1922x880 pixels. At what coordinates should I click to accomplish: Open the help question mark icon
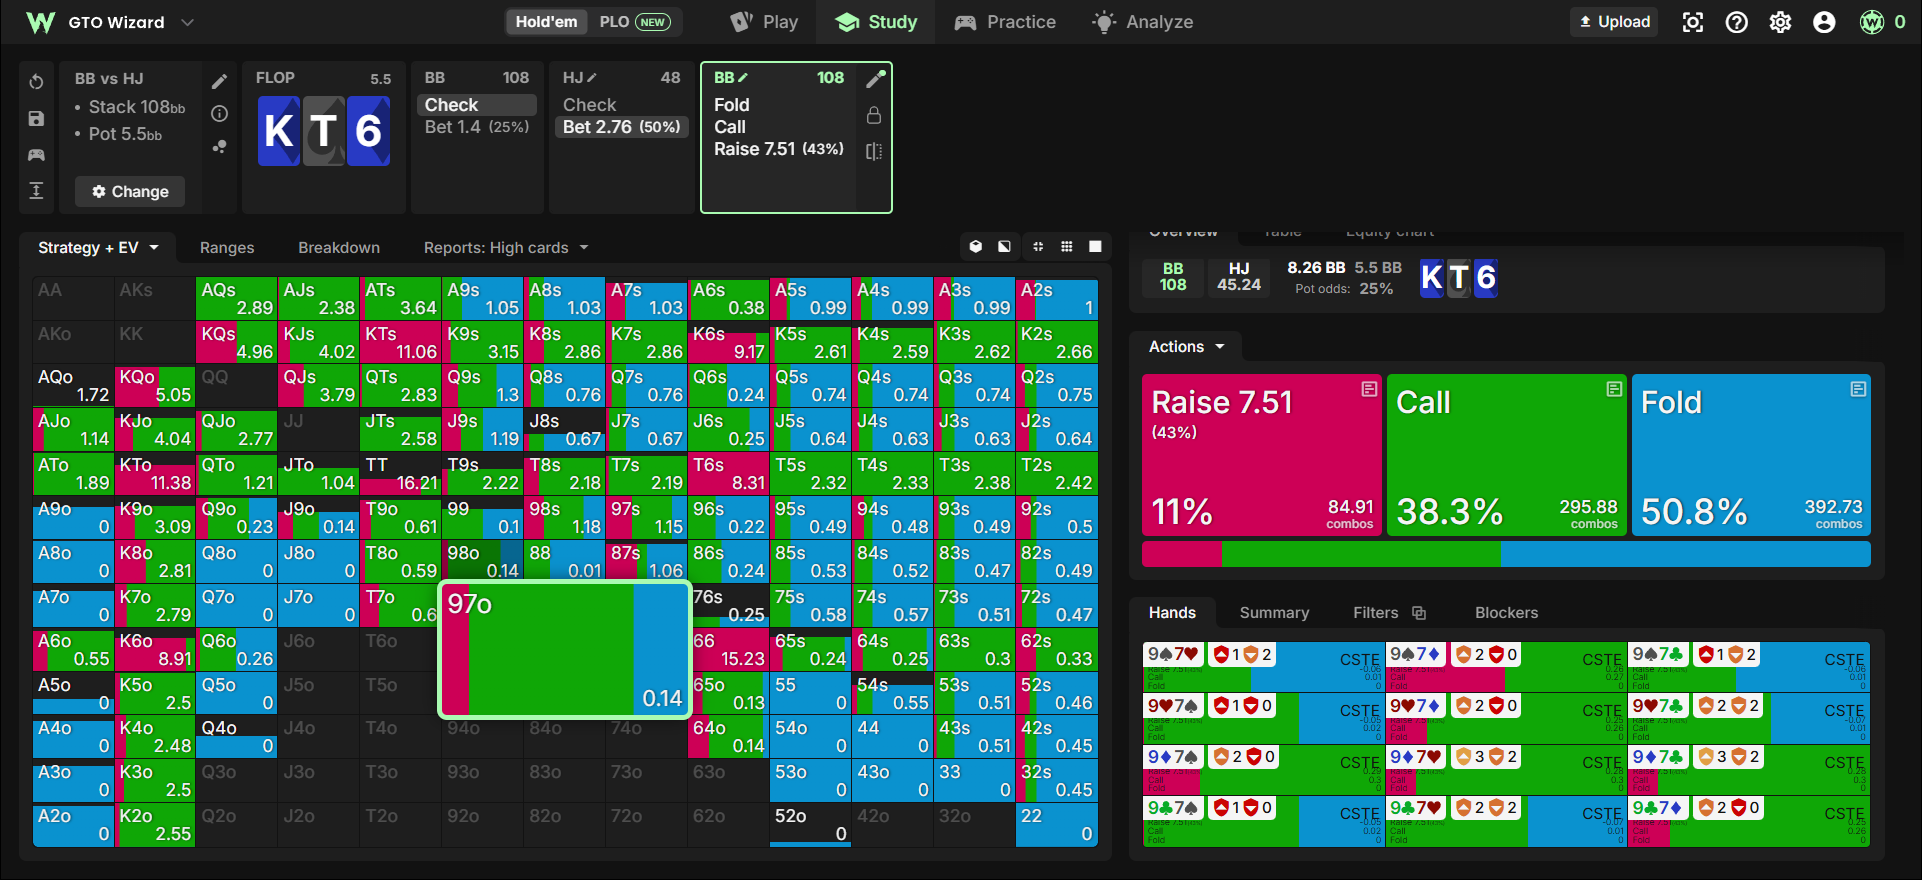pos(1737,22)
